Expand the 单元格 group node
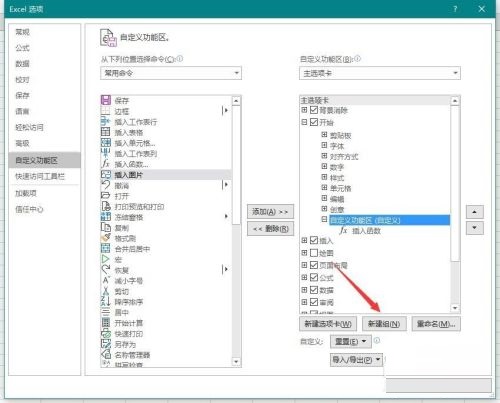Viewport: 500px width, 403px height. point(324,187)
